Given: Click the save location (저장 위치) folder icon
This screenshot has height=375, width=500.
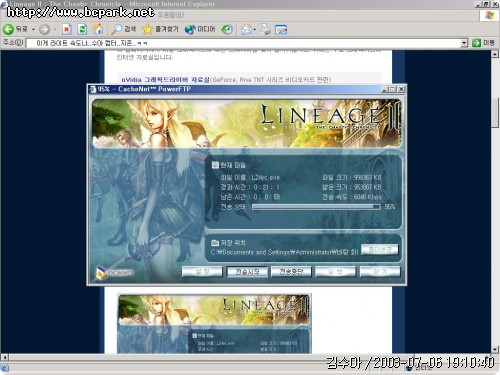Looking at the screenshot, I should coord(215,242).
